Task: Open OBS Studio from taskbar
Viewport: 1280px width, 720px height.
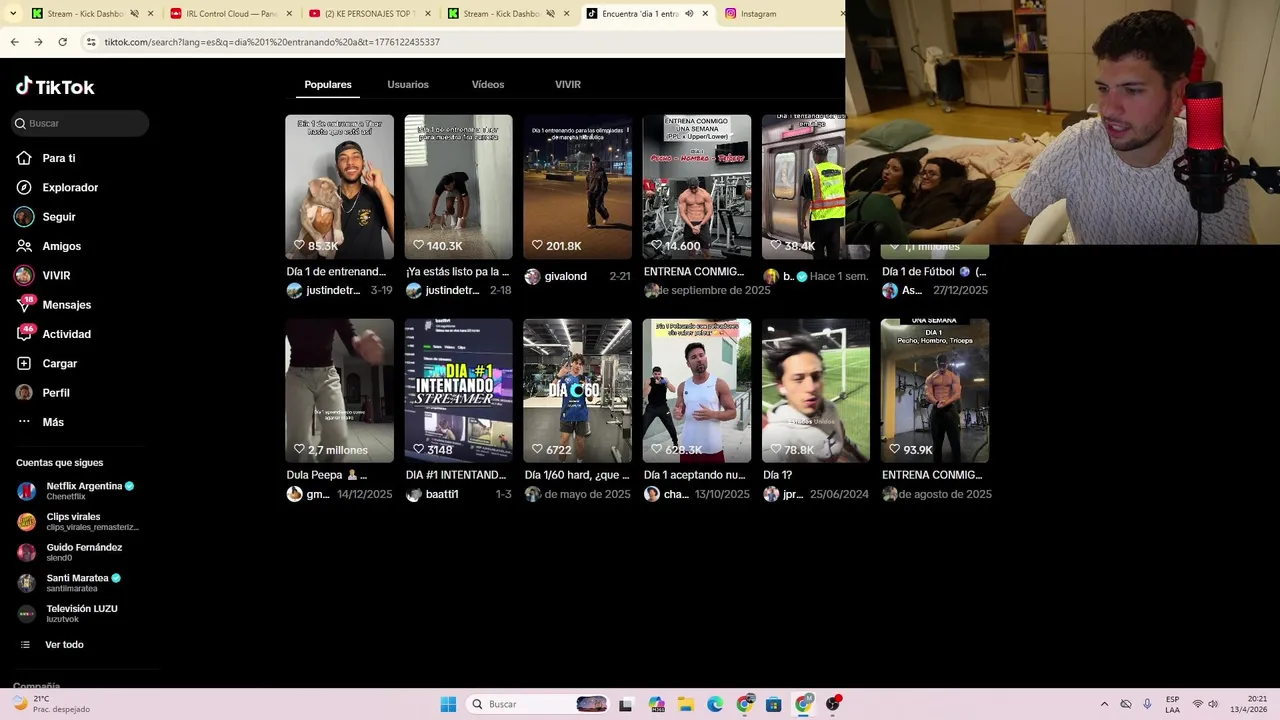Action: point(832,704)
